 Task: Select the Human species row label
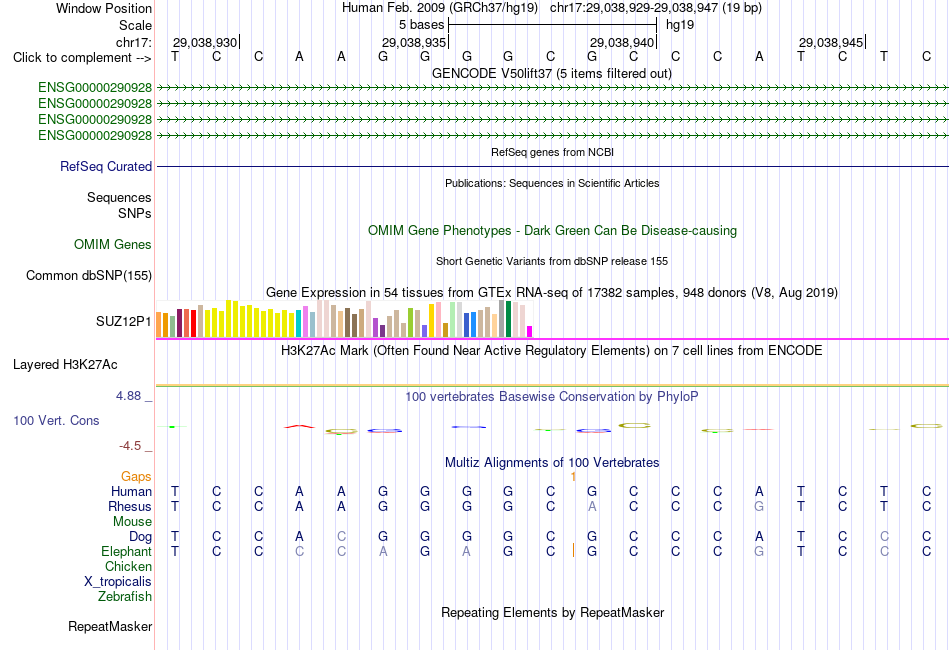(x=131, y=491)
